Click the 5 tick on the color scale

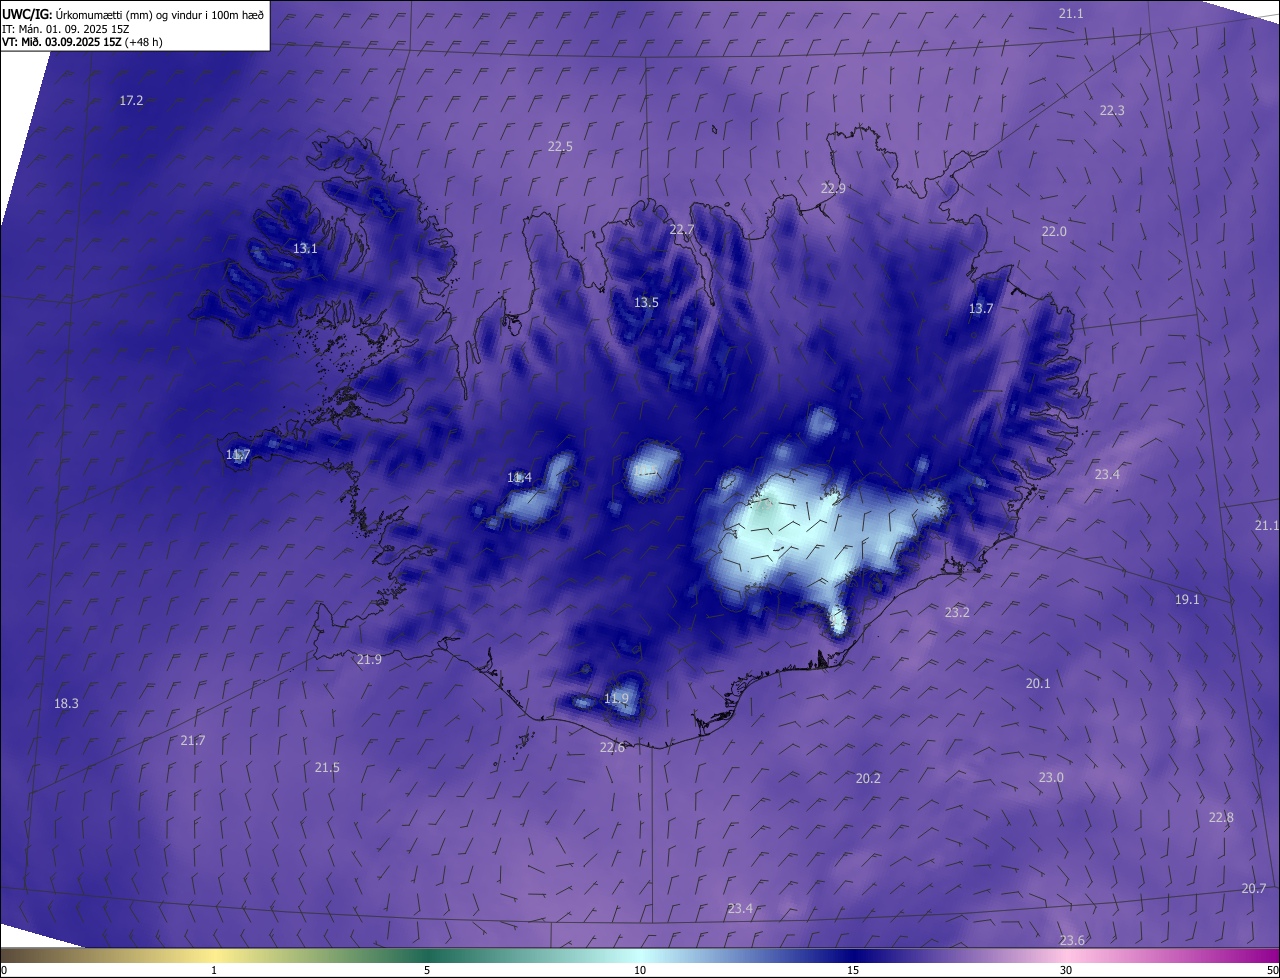[x=427, y=970]
